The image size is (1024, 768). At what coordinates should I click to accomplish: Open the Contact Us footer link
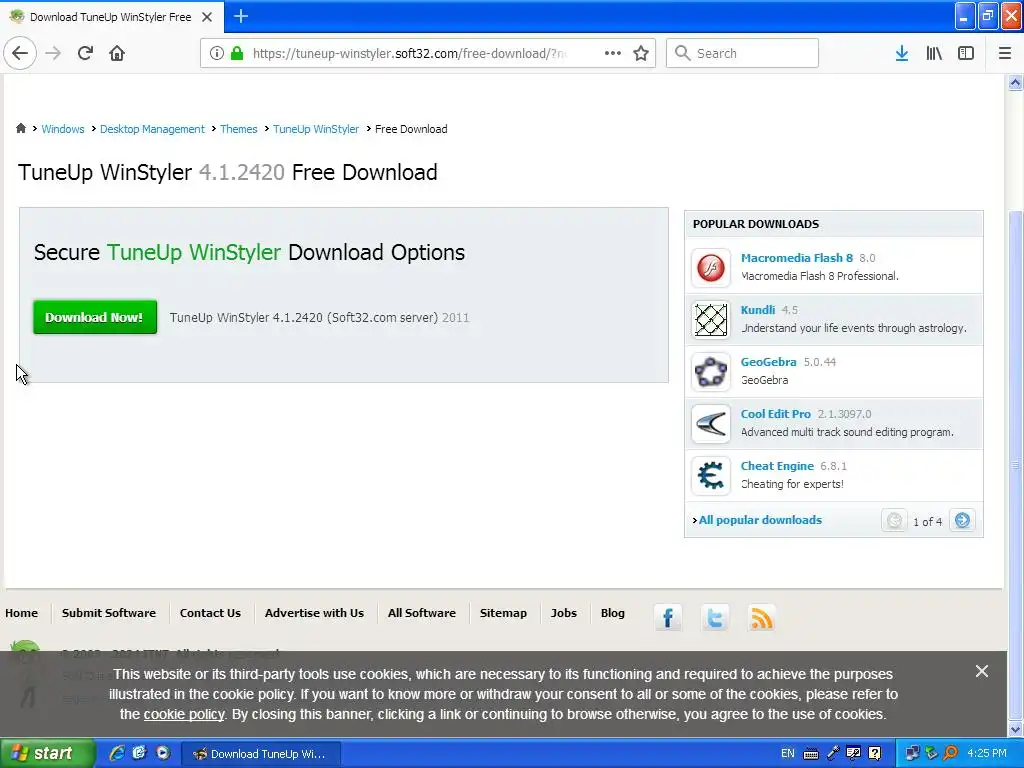(210, 613)
